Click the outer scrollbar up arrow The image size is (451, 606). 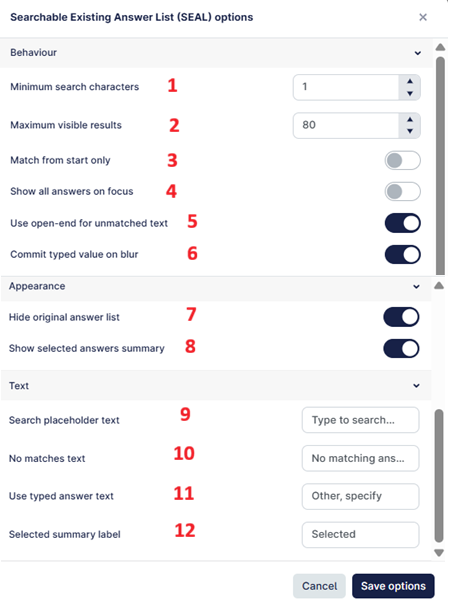(x=440, y=48)
